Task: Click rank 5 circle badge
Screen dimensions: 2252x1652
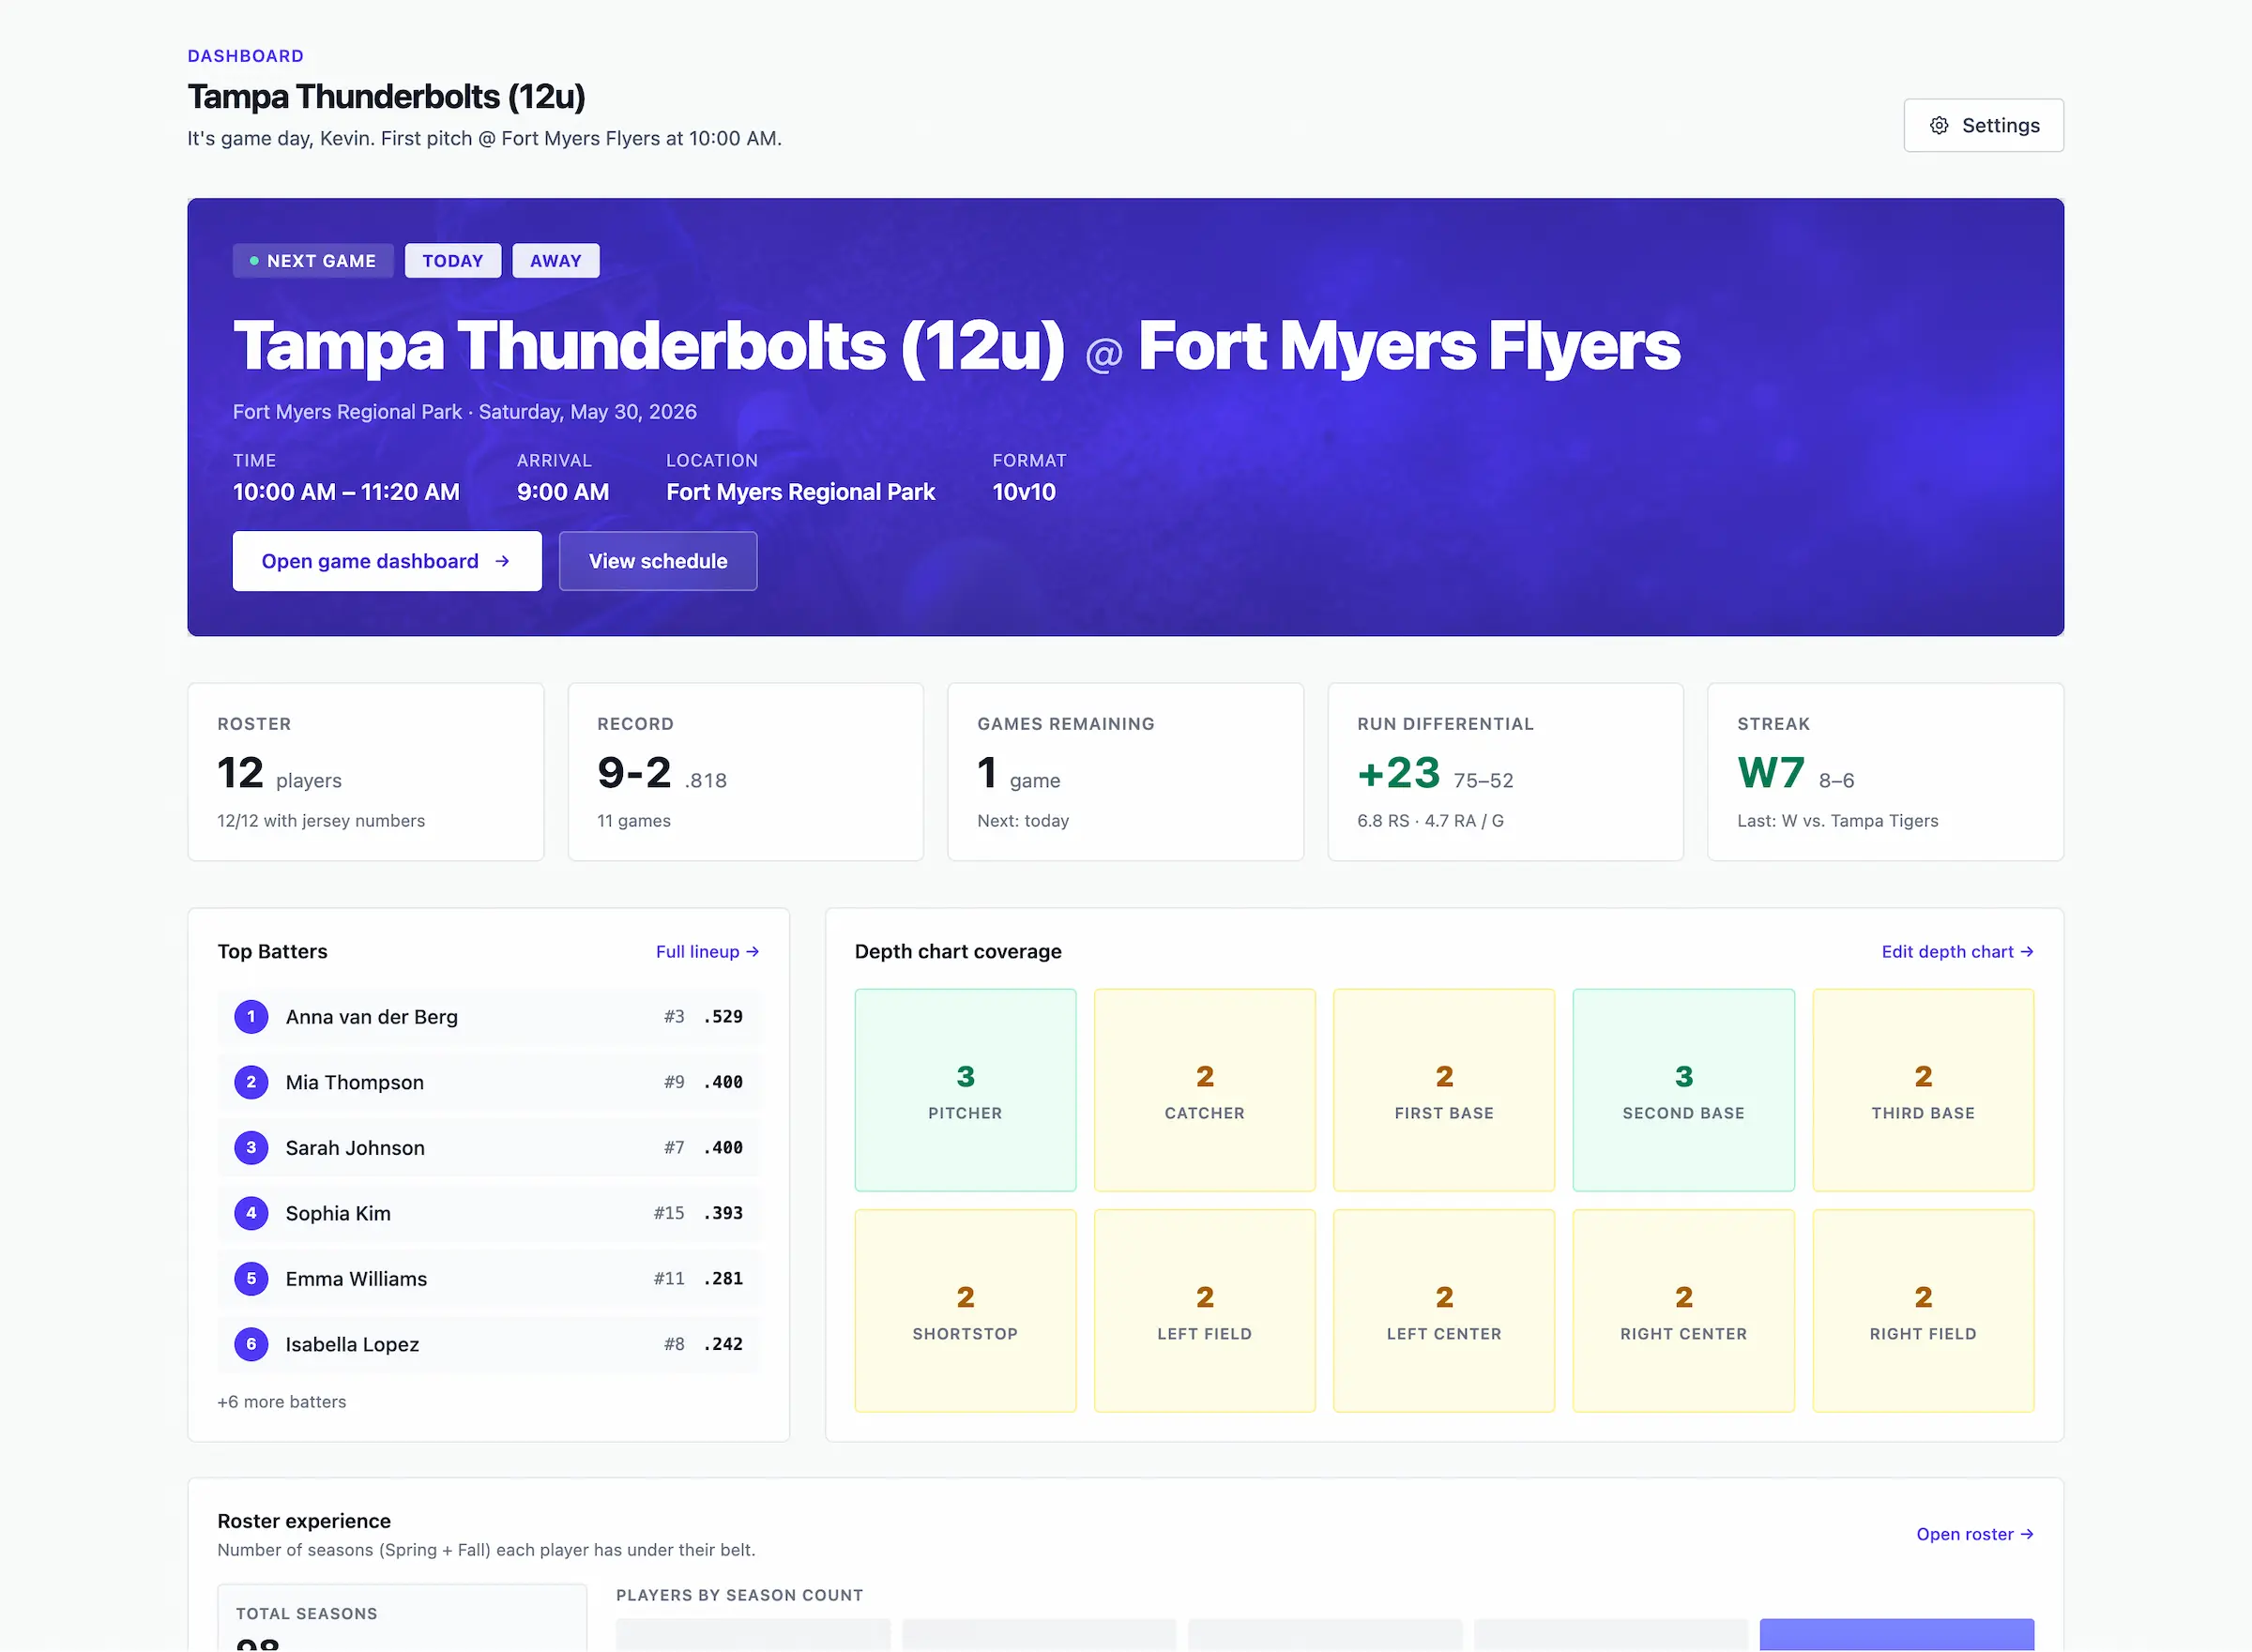Action: [251, 1278]
